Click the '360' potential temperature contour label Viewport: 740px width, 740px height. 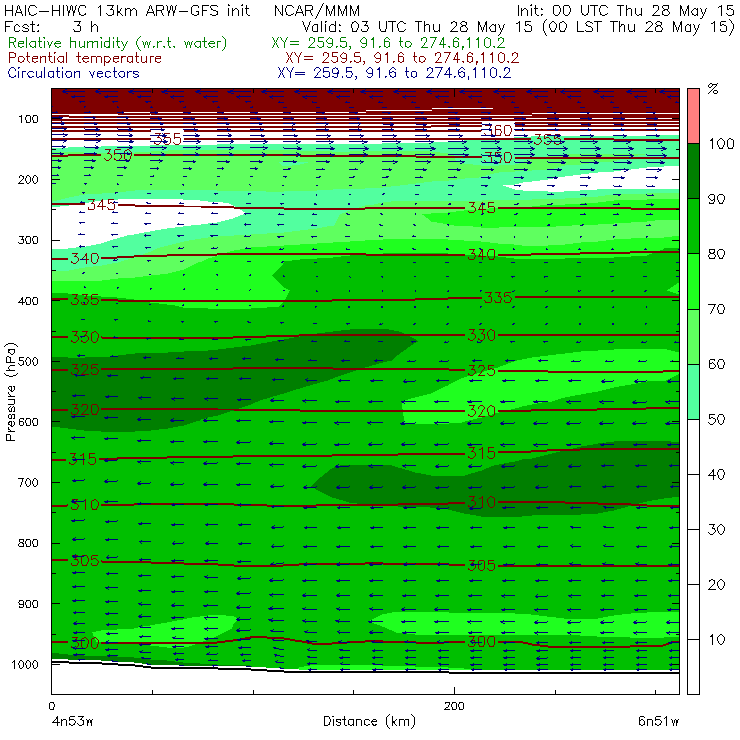pyautogui.click(x=497, y=131)
